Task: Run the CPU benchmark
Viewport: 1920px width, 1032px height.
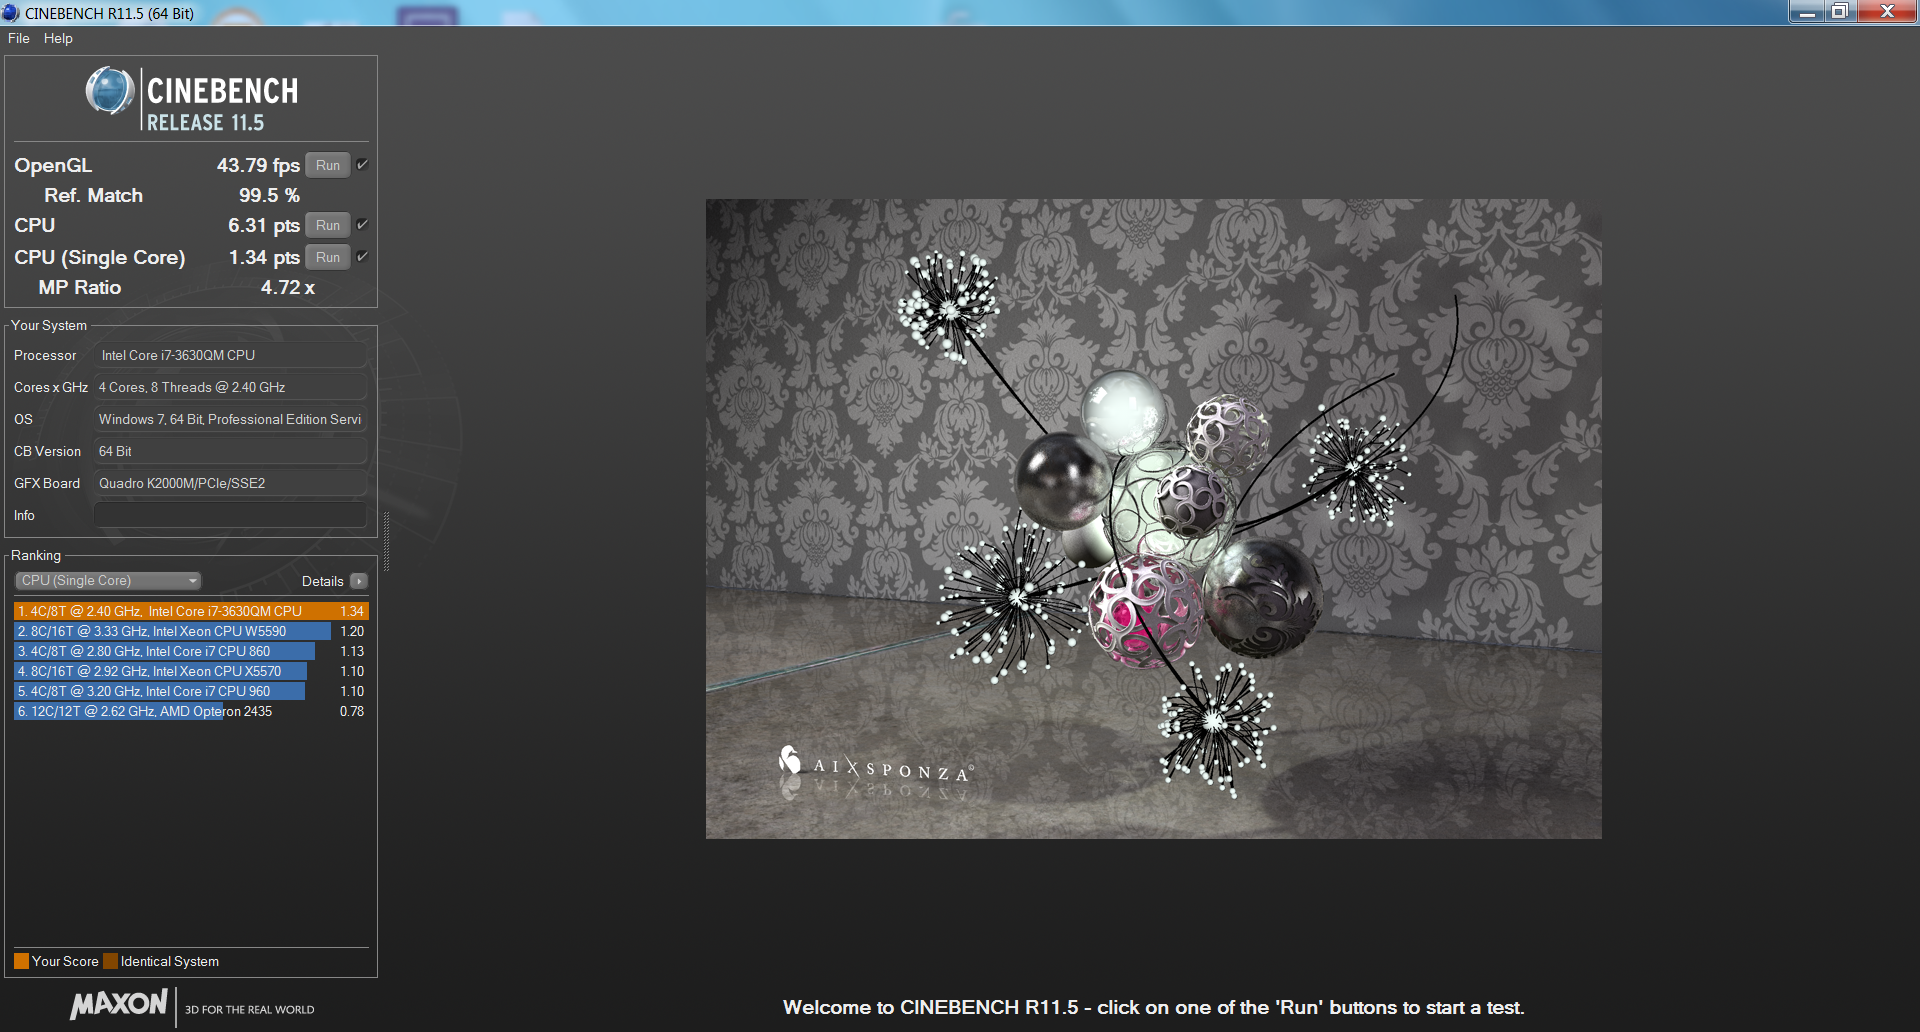Action: point(328,225)
